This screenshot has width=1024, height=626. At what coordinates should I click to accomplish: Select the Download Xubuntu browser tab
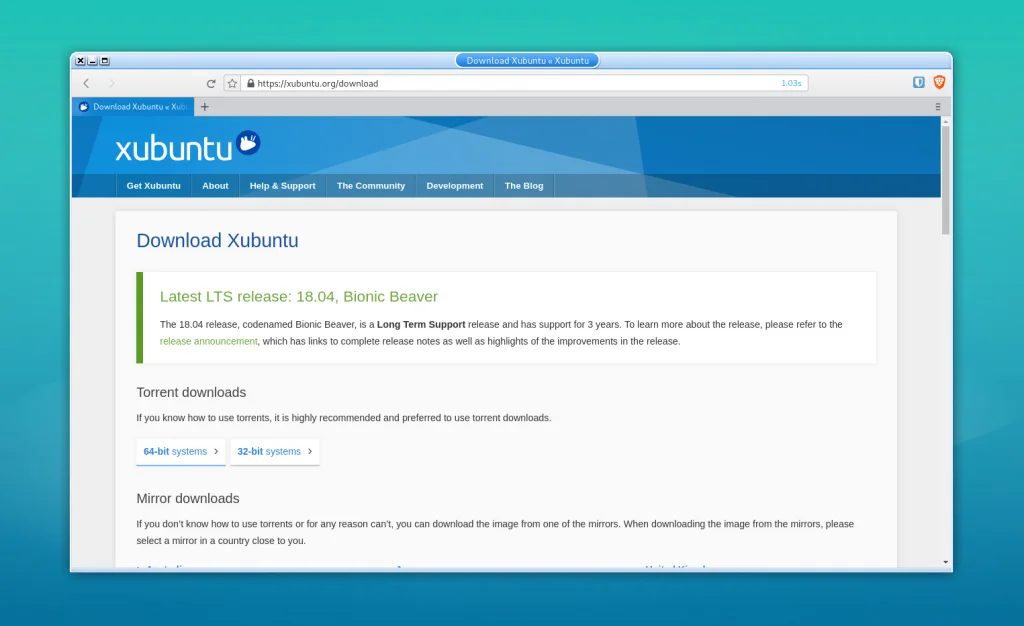pos(133,106)
